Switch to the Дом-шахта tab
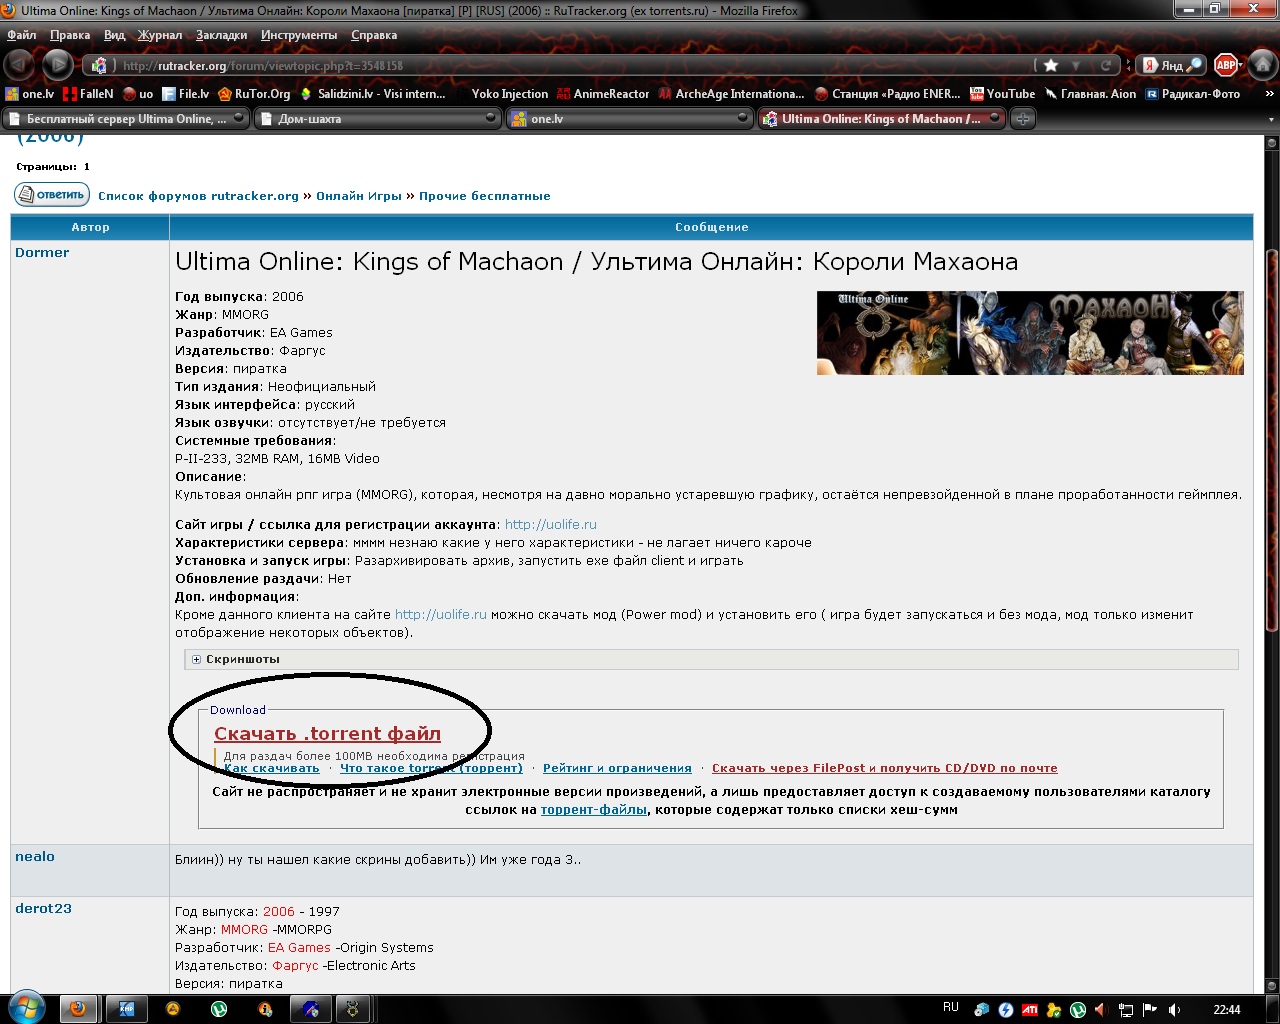The image size is (1280, 1024). click(378, 119)
